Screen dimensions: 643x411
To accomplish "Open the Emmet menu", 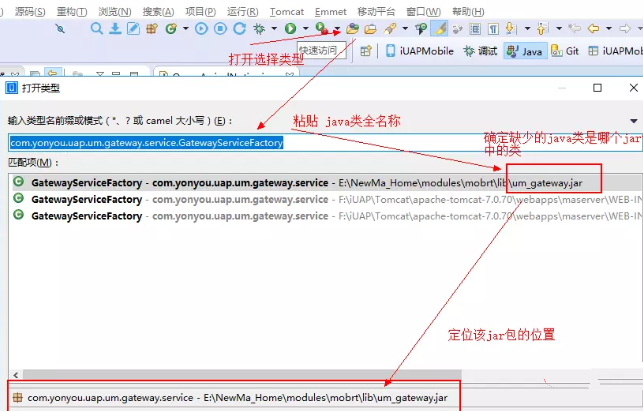I will (331, 11).
